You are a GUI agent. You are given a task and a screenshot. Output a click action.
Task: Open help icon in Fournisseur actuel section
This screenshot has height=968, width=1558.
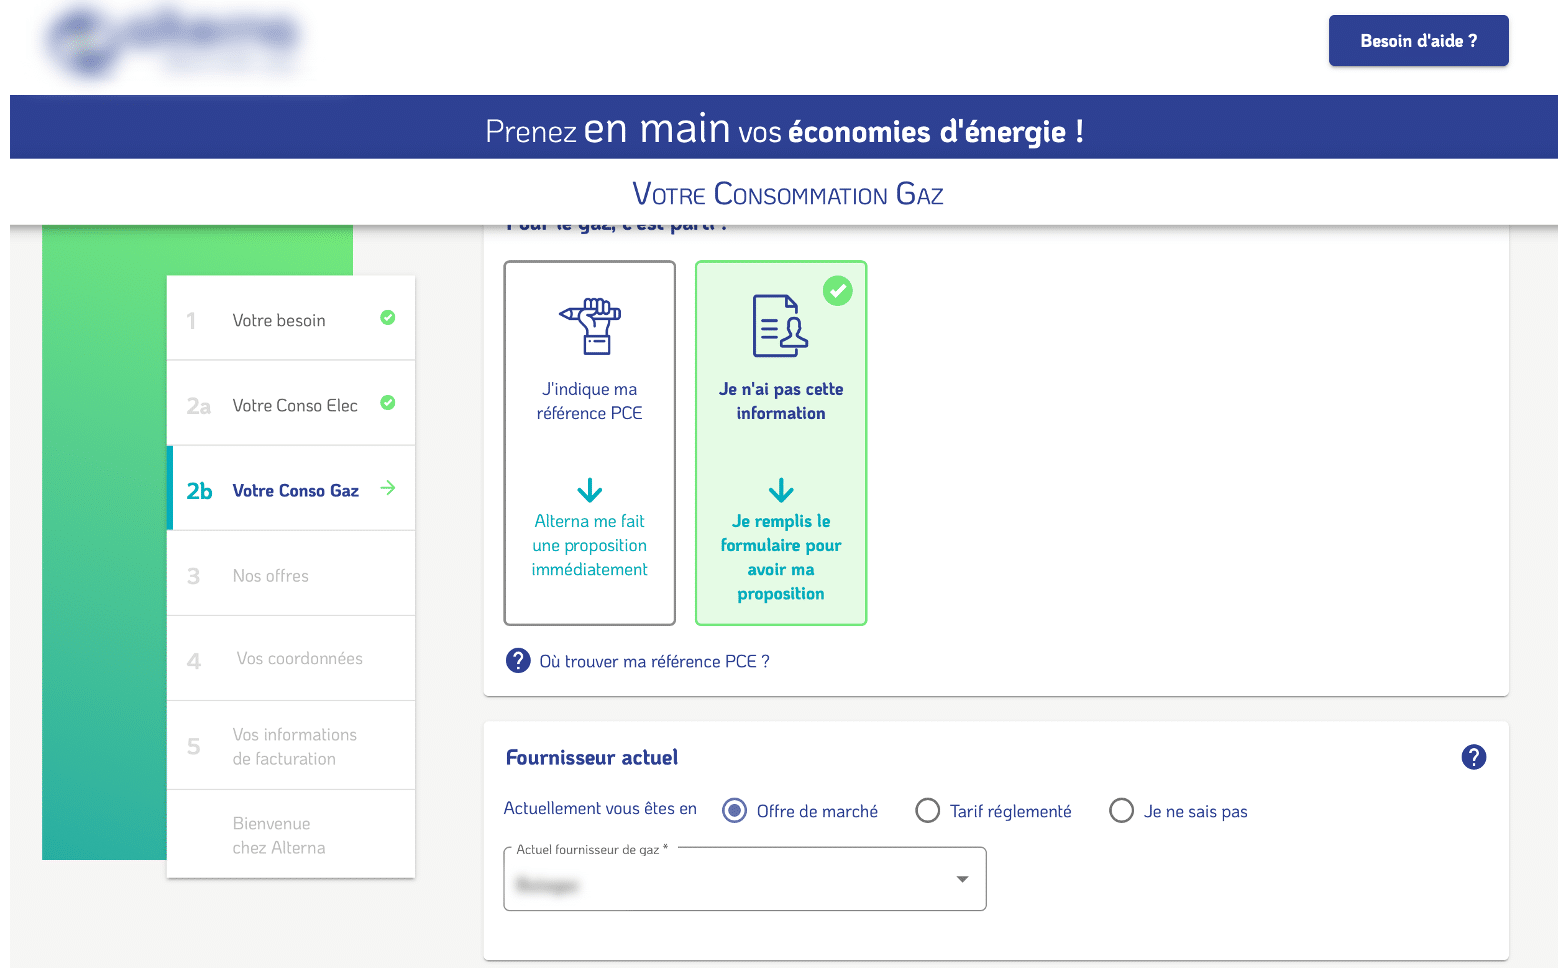click(1473, 757)
